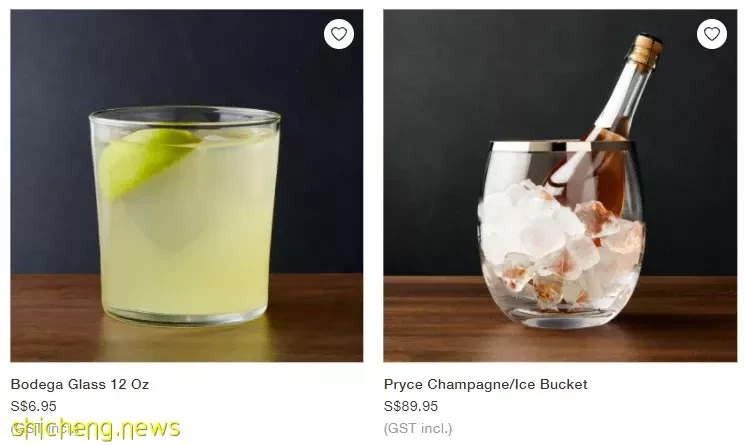The image size is (744, 446).
Task: Open the Pryce Champagne/Ice Bucket product photo
Action: [560, 186]
